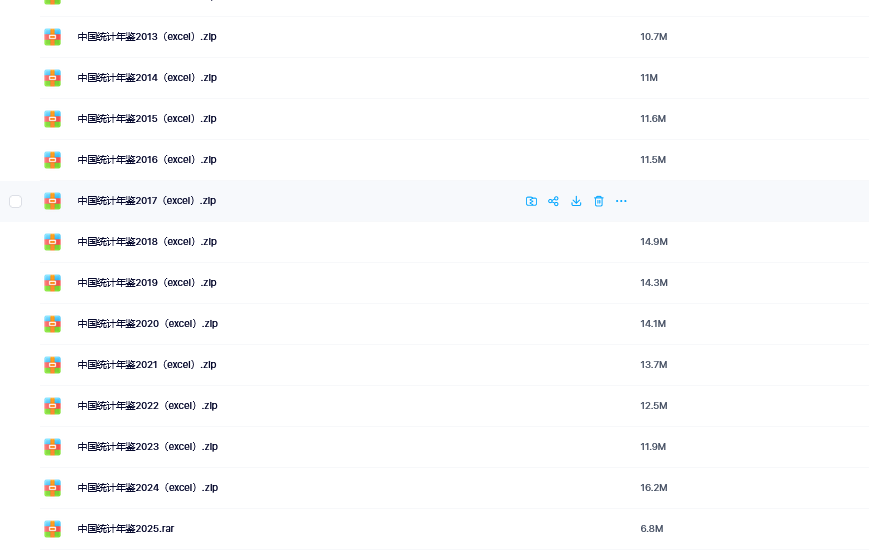Open 中国统计年鉴2024（excel）.zip
The width and height of the screenshot is (869, 553).
147,488
